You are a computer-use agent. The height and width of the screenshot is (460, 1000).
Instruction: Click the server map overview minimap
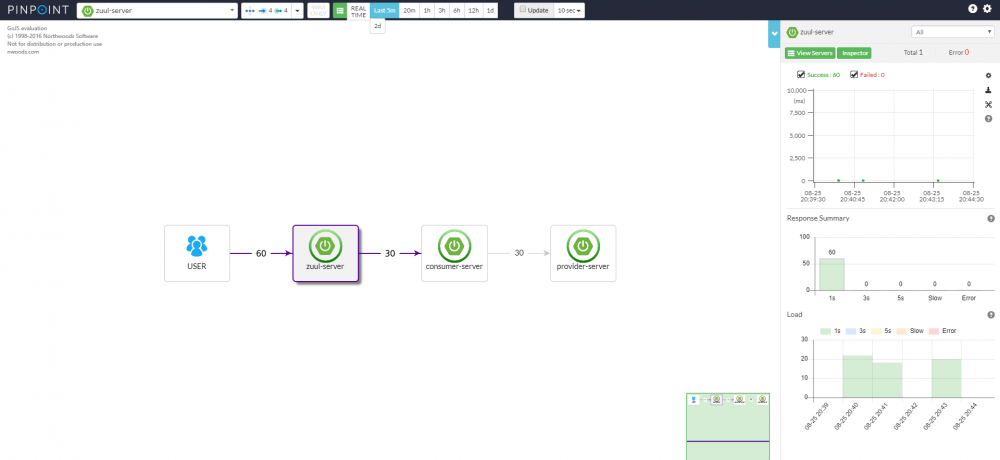click(x=728, y=426)
